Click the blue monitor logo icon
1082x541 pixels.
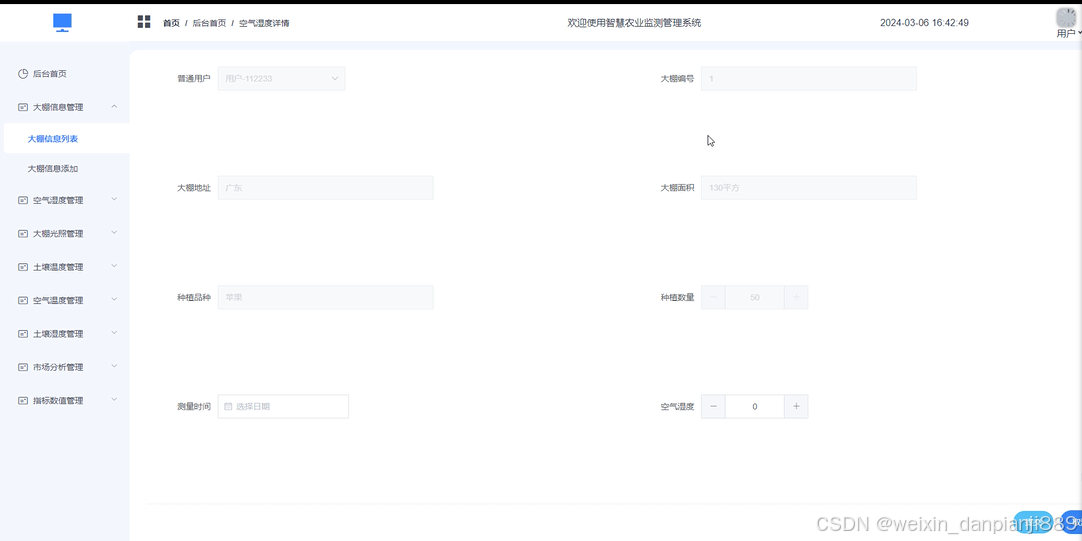point(63,23)
